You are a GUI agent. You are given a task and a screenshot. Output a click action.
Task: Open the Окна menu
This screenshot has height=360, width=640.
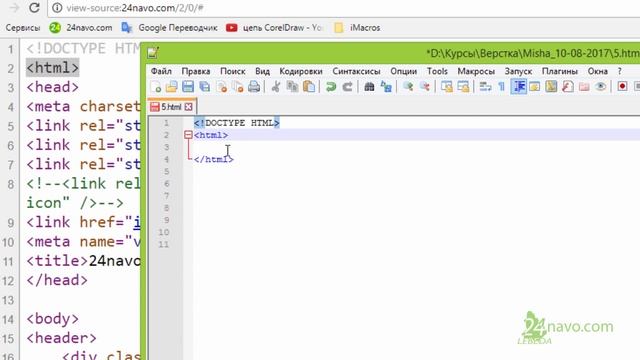pyautogui.click(x=598, y=71)
